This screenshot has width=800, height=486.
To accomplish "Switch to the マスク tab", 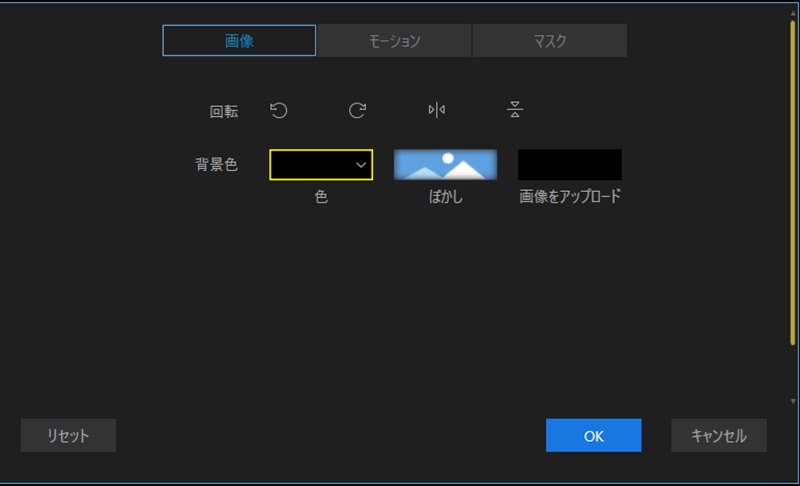I will (x=549, y=40).
